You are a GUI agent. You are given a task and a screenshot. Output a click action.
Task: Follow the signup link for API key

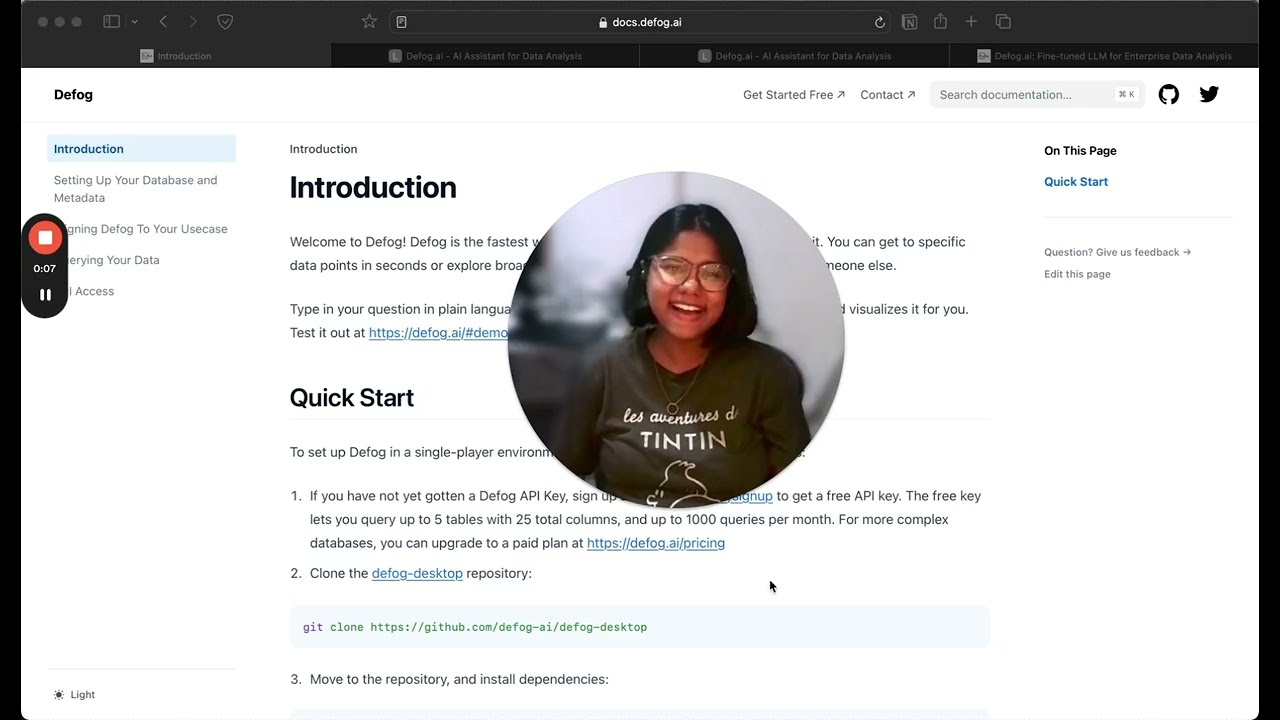(751, 496)
